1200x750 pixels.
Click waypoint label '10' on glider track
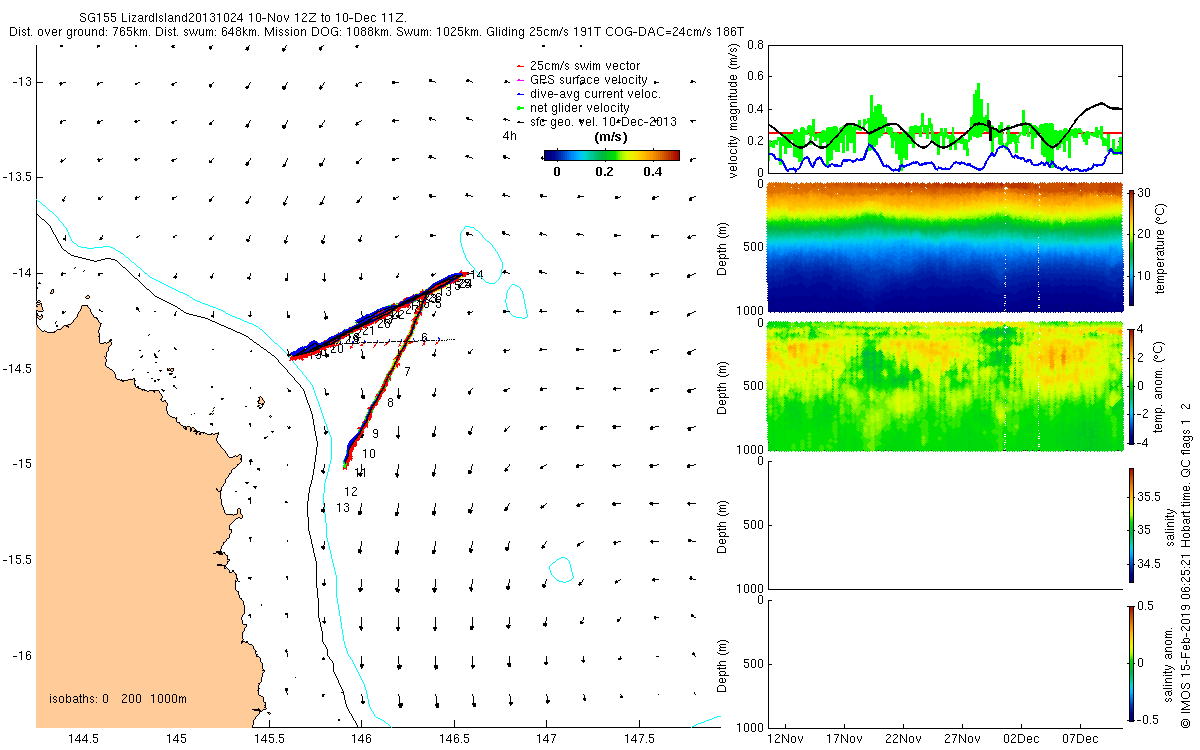369,454
